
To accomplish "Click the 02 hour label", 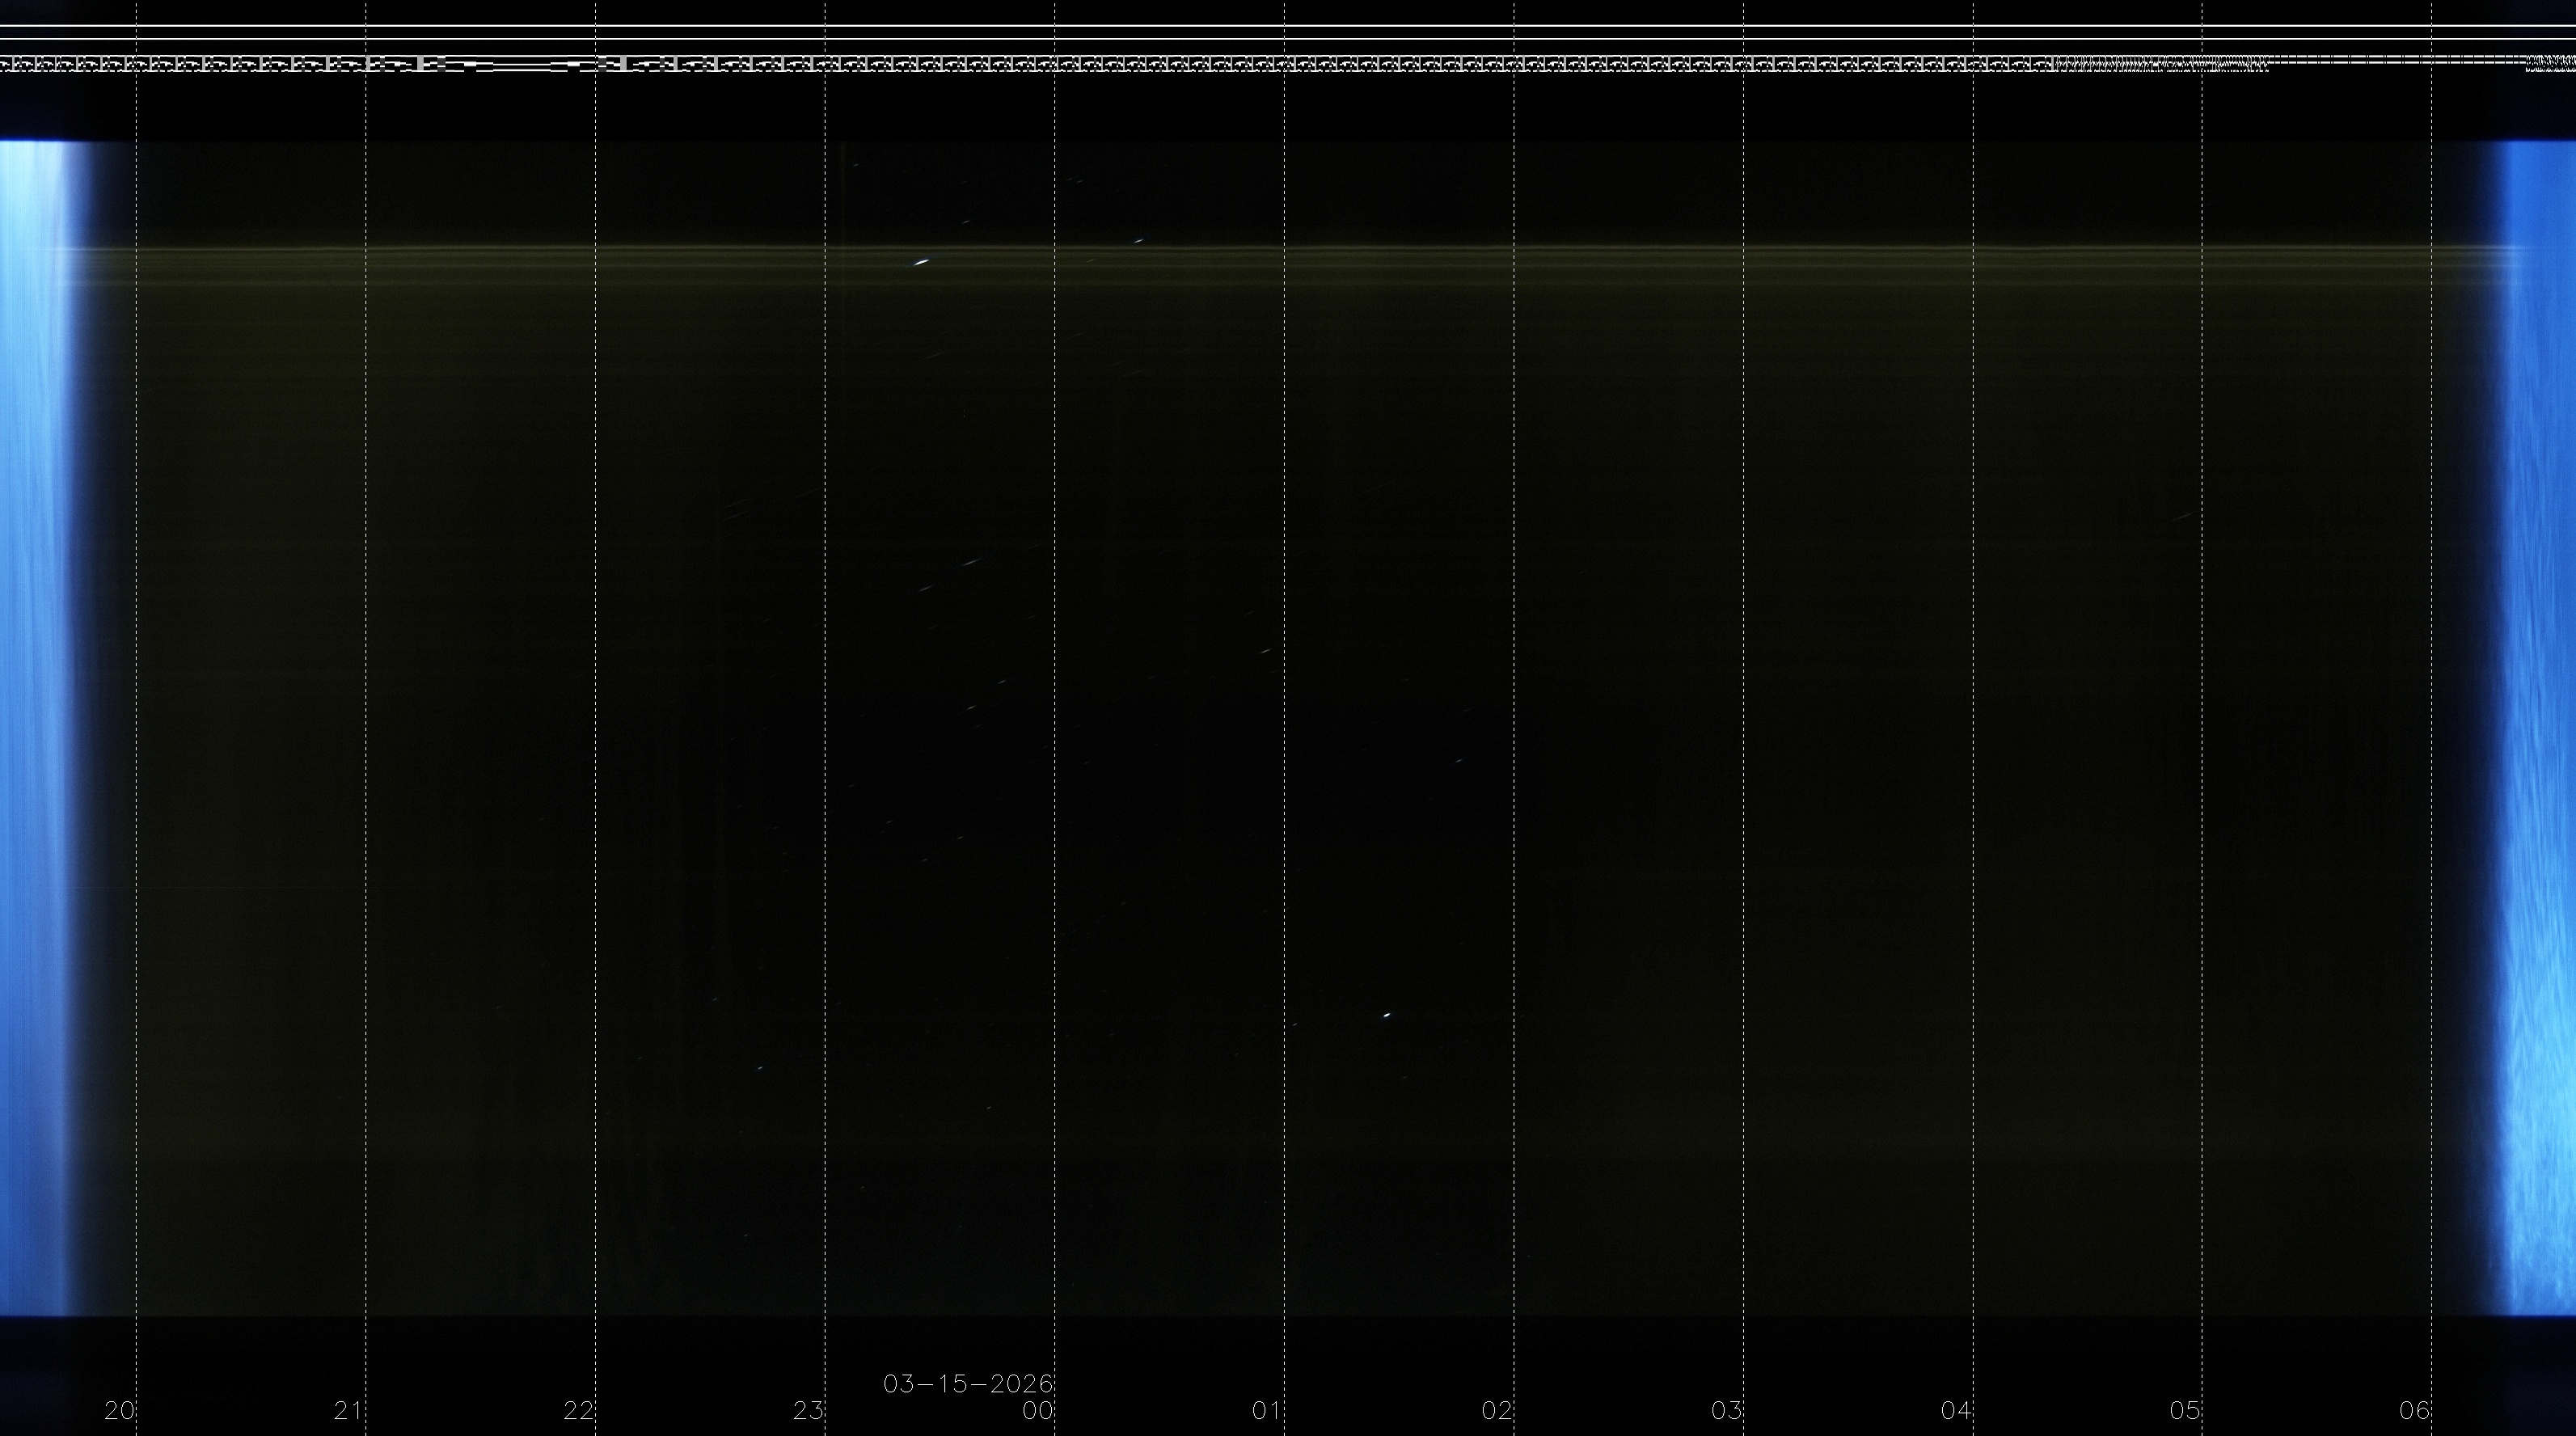I will pyautogui.click(x=1496, y=1411).
